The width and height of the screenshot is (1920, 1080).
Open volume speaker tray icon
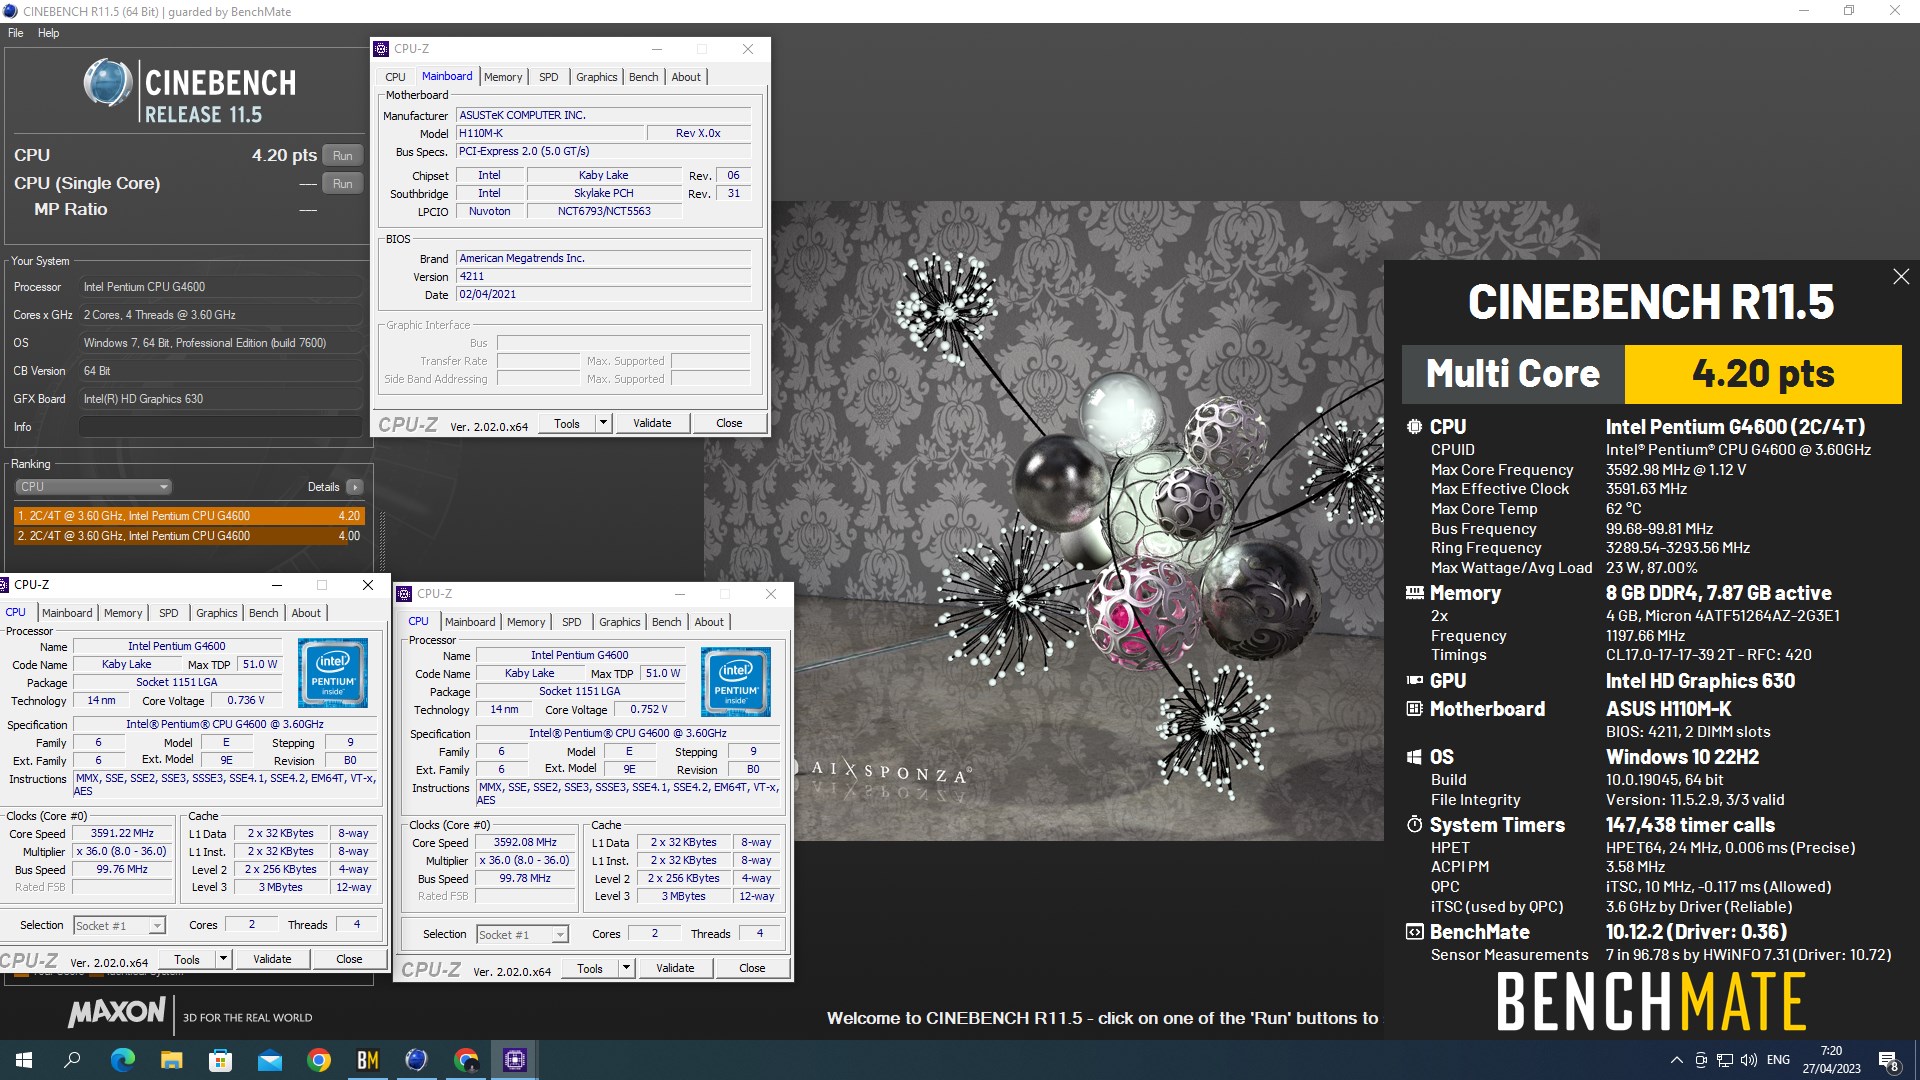point(1749,1060)
